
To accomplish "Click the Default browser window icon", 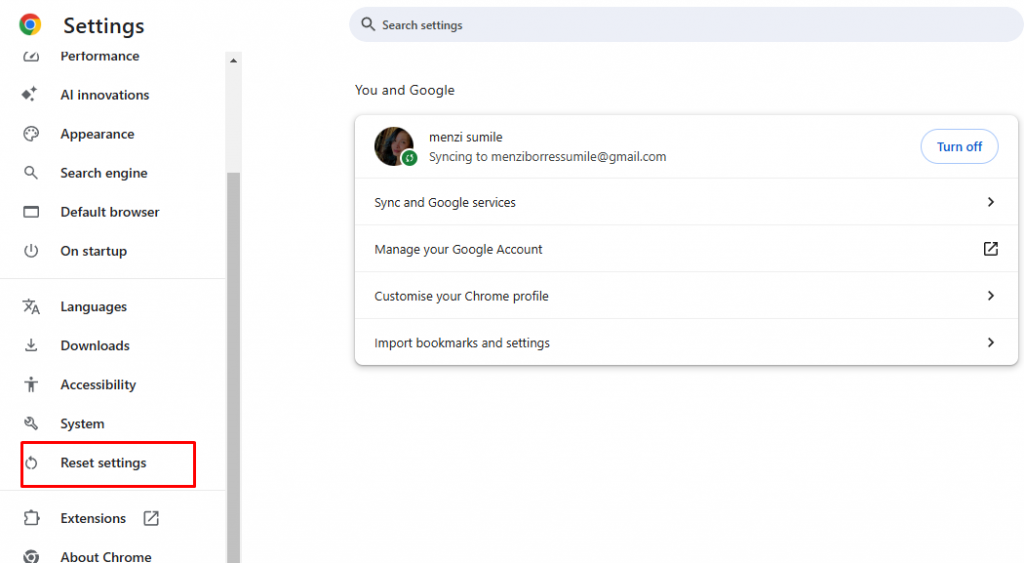I will click(31, 212).
